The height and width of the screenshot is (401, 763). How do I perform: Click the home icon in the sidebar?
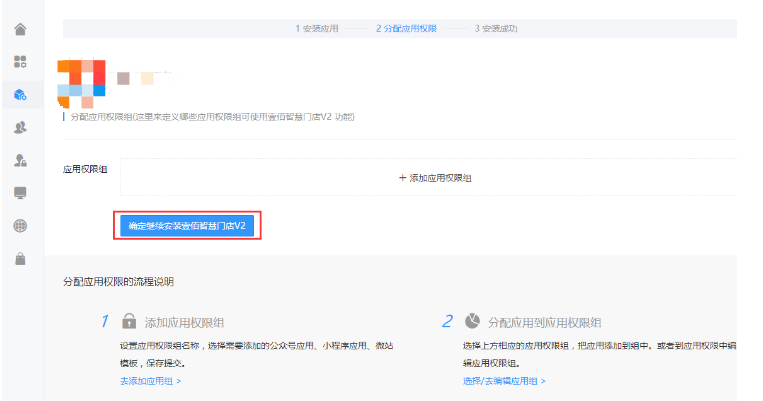[20, 28]
